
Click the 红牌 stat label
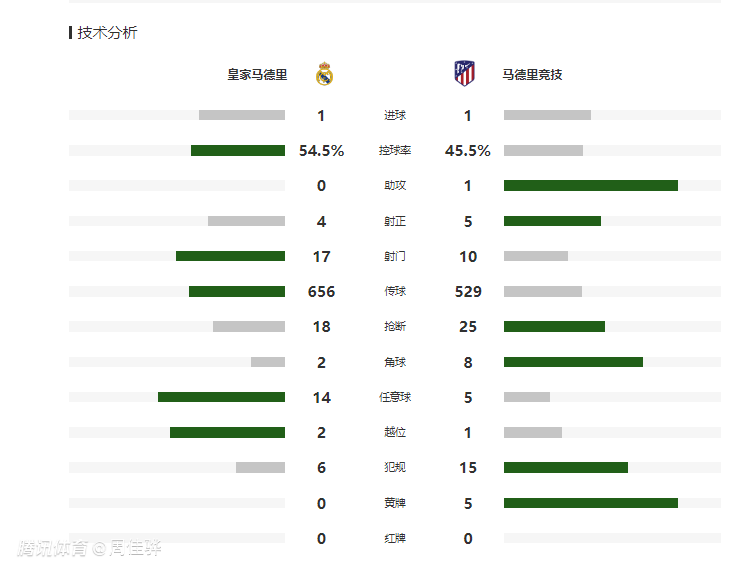coord(395,538)
